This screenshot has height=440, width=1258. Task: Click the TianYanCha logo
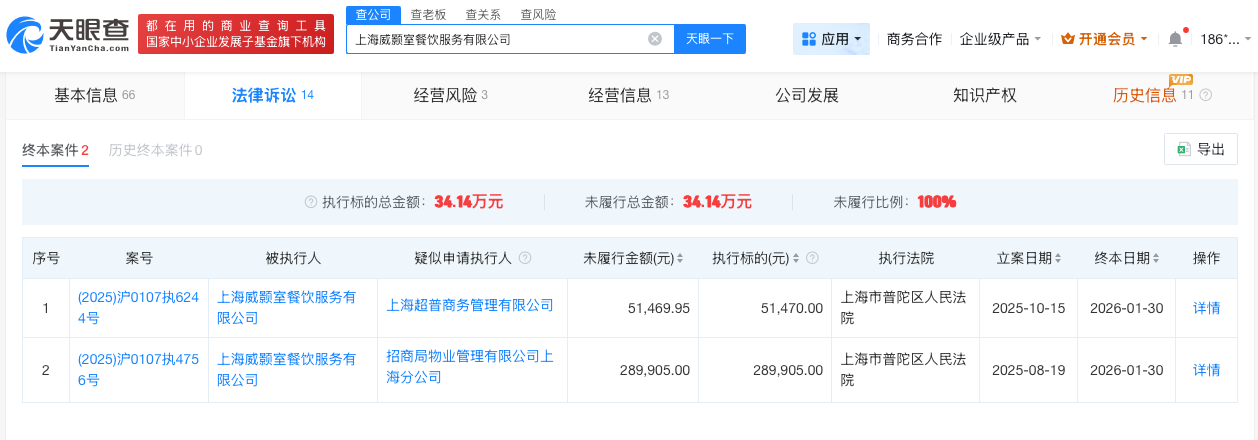[68, 37]
